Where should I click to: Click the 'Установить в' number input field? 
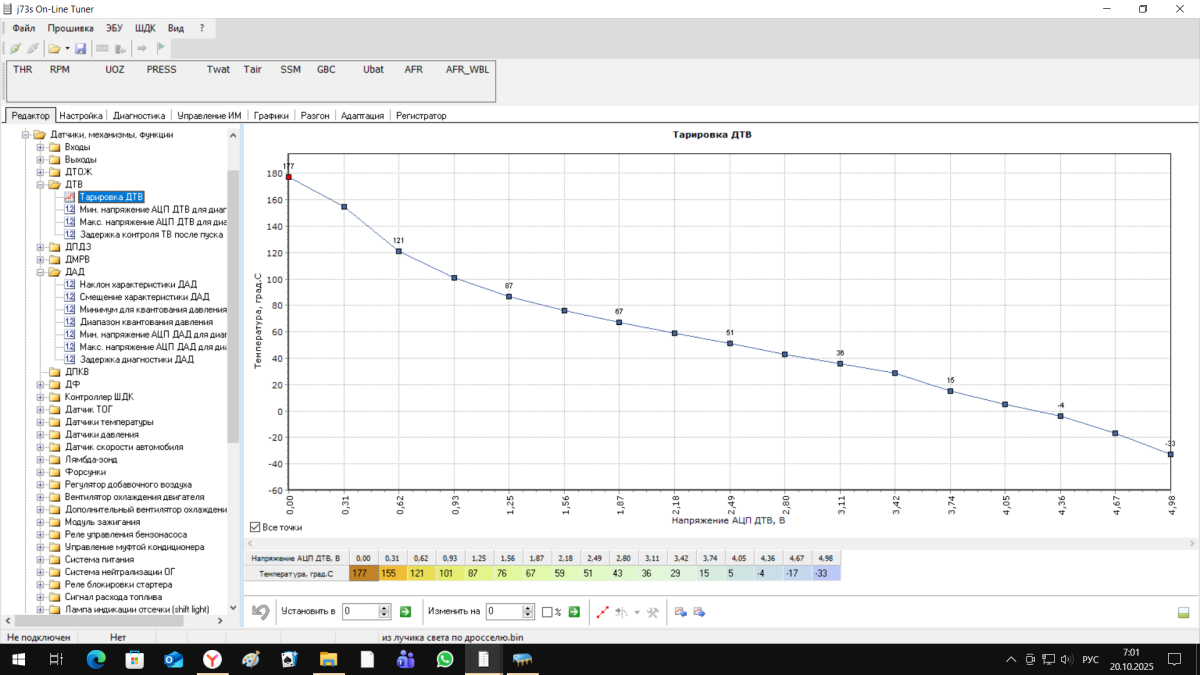point(360,611)
